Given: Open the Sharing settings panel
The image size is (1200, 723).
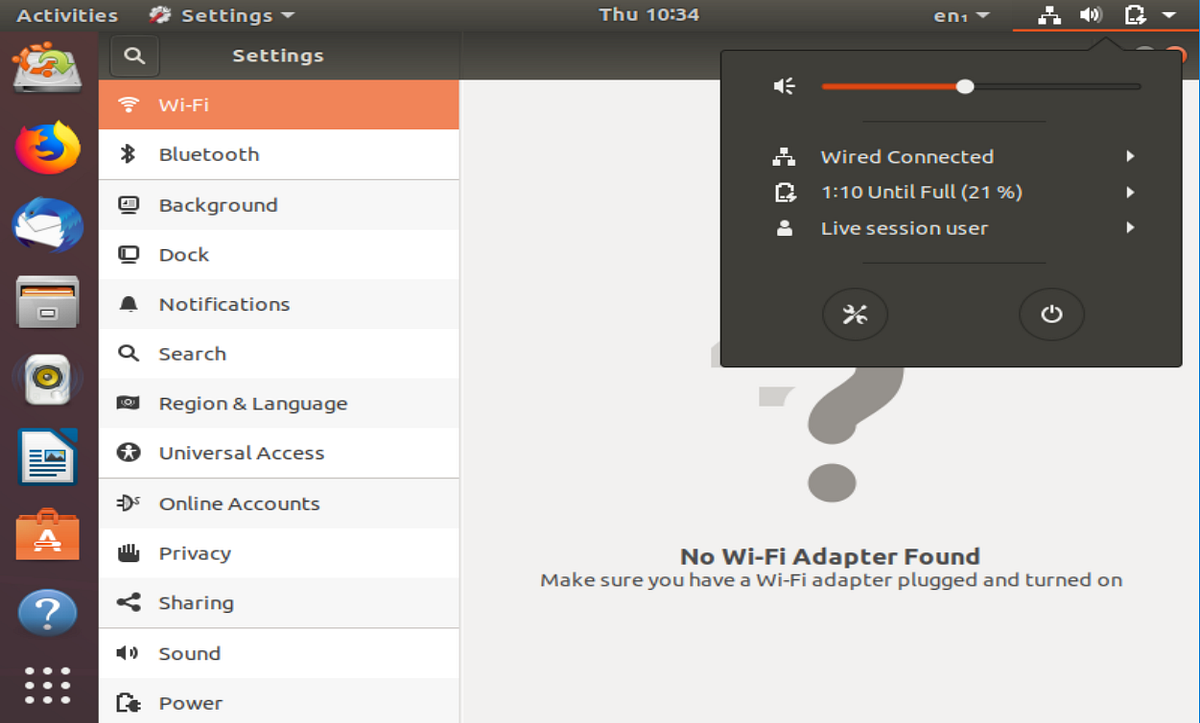Looking at the screenshot, I should pos(279,603).
